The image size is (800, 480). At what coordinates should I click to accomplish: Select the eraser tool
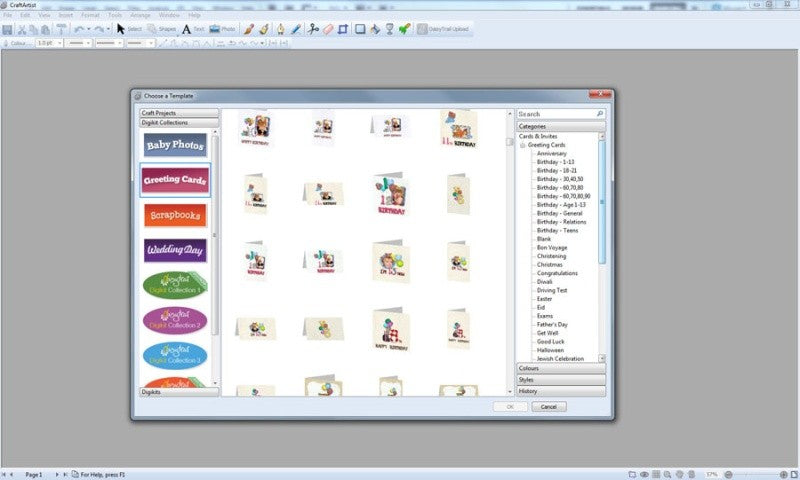328,29
